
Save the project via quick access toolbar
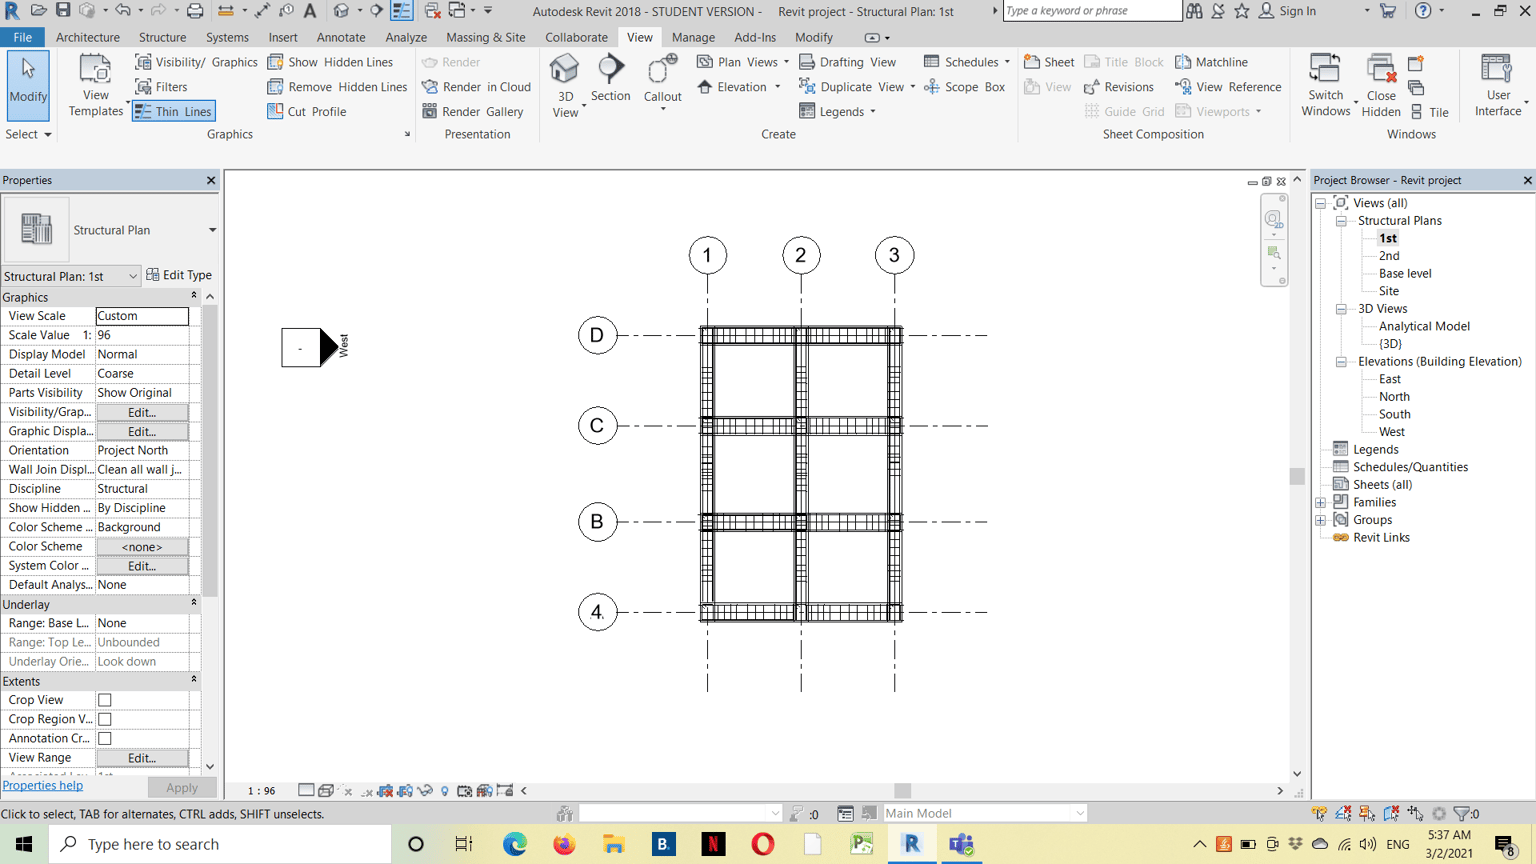(x=63, y=11)
